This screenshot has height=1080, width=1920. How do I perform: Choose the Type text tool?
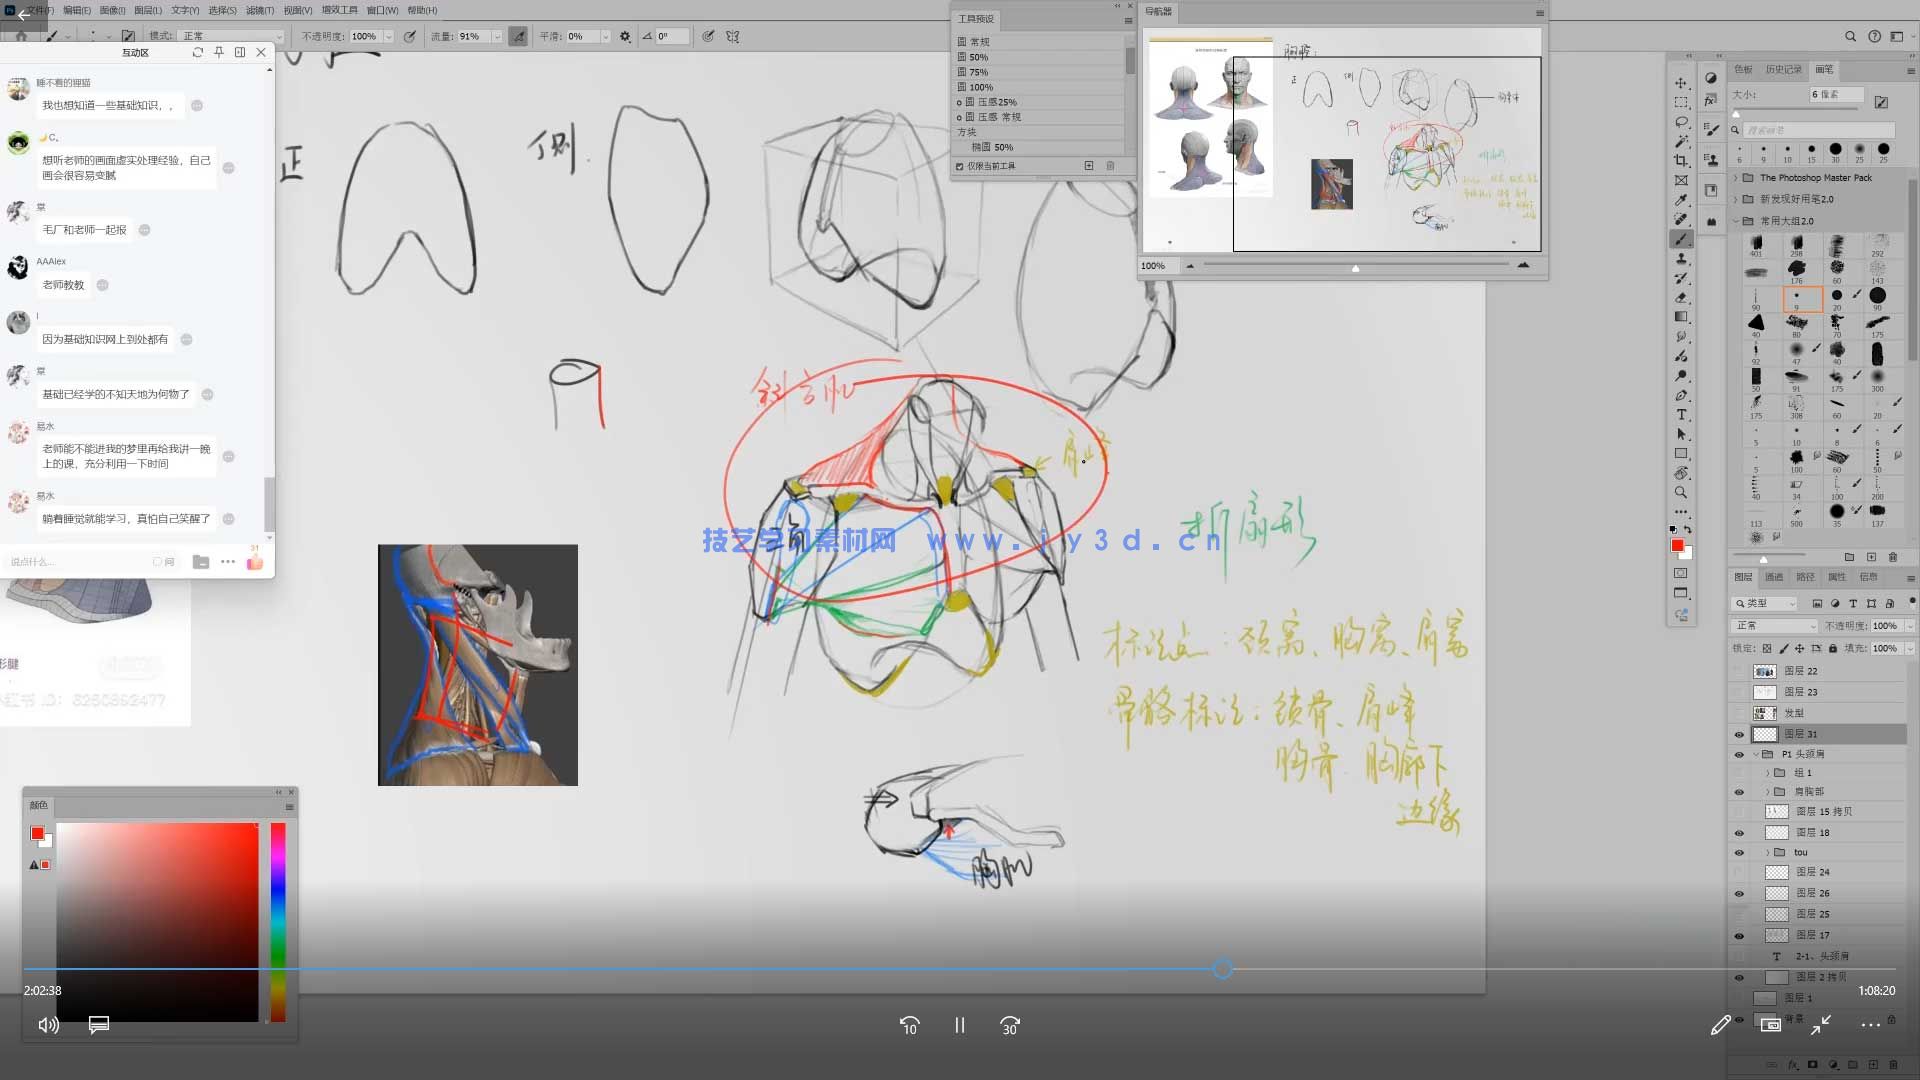[x=1681, y=415]
